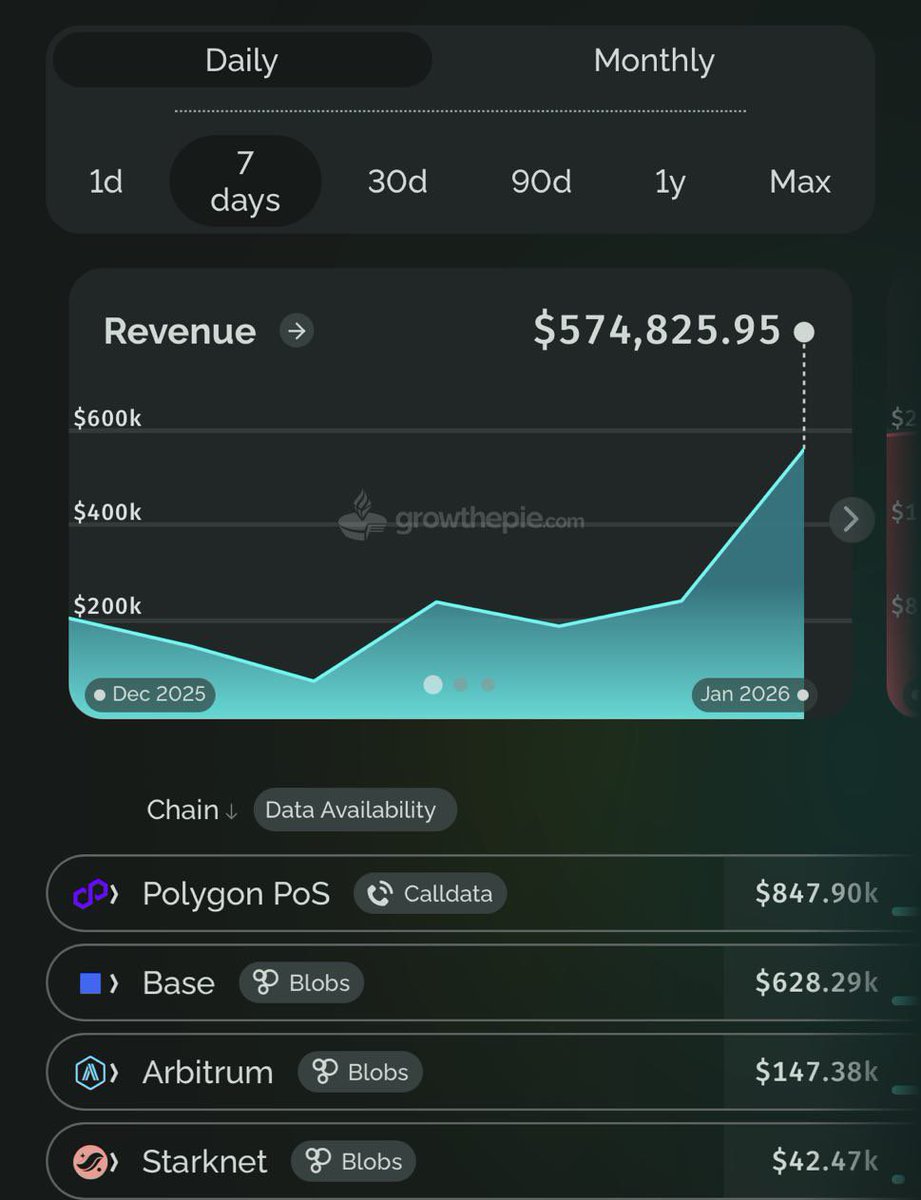Click the $847.90k Polygon PoS value
This screenshot has height=1200, width=921.
(817, 893)
